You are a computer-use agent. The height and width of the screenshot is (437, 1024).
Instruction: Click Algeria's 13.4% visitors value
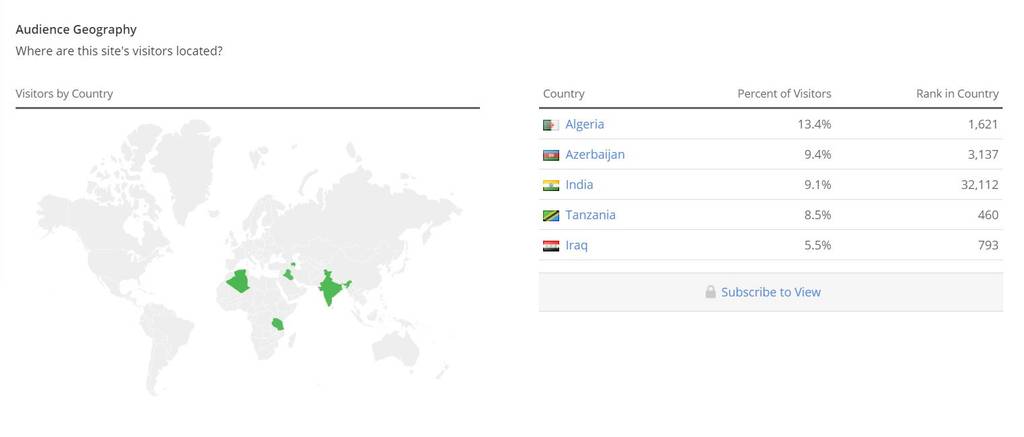(x=814, y=124)
